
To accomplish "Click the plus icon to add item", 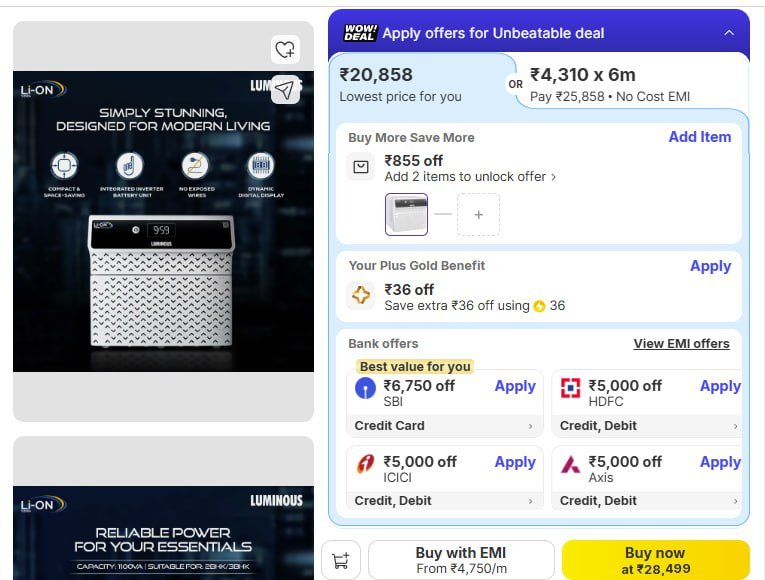I will 478,214.
